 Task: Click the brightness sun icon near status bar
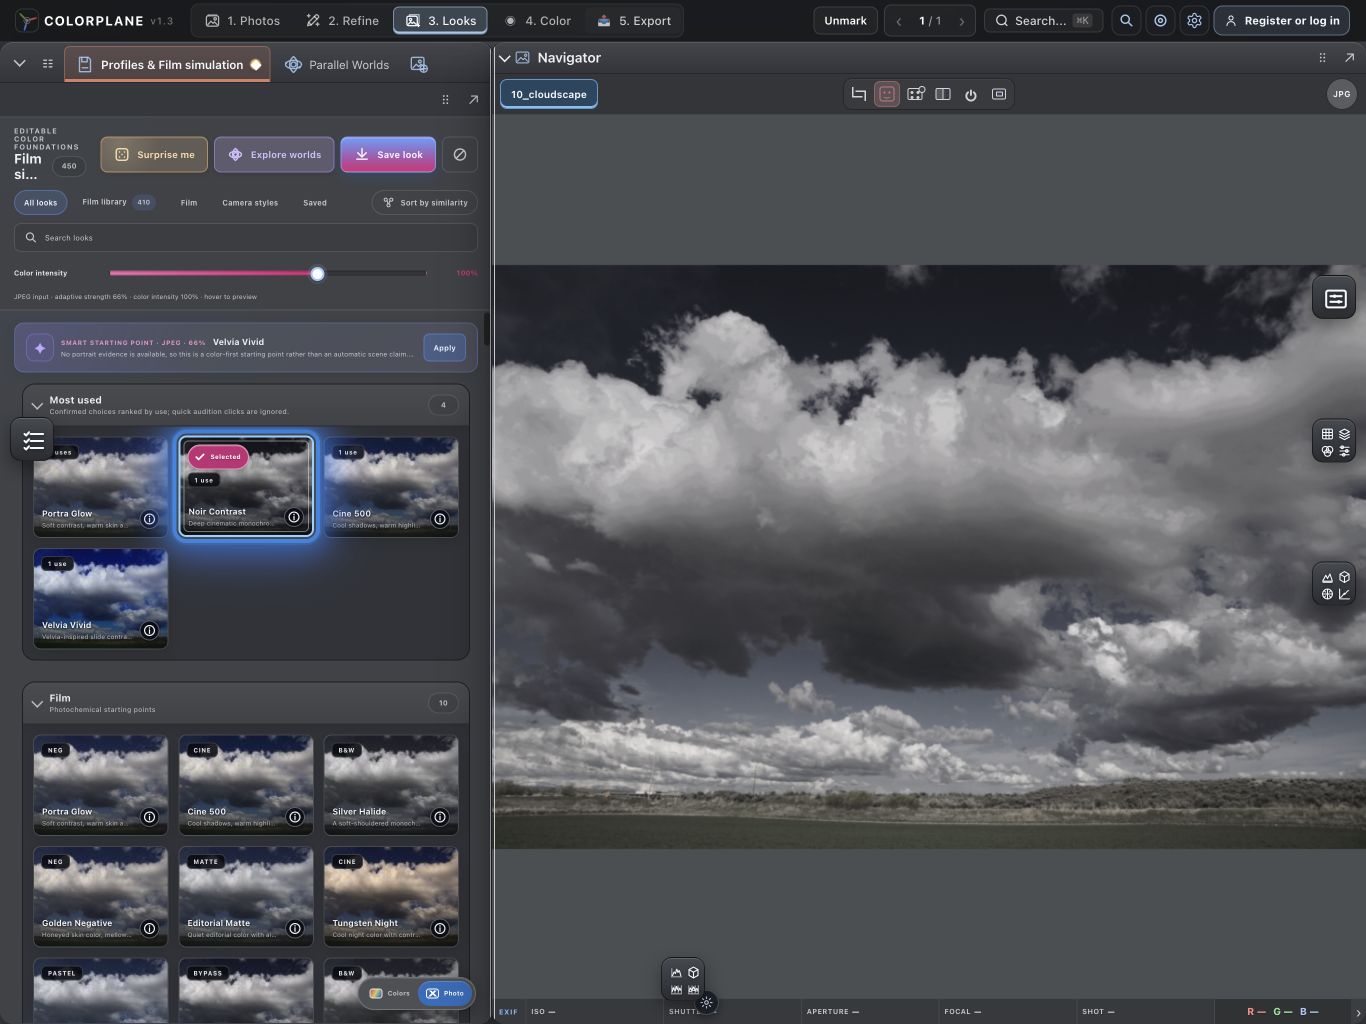(x=707, y=1002)
